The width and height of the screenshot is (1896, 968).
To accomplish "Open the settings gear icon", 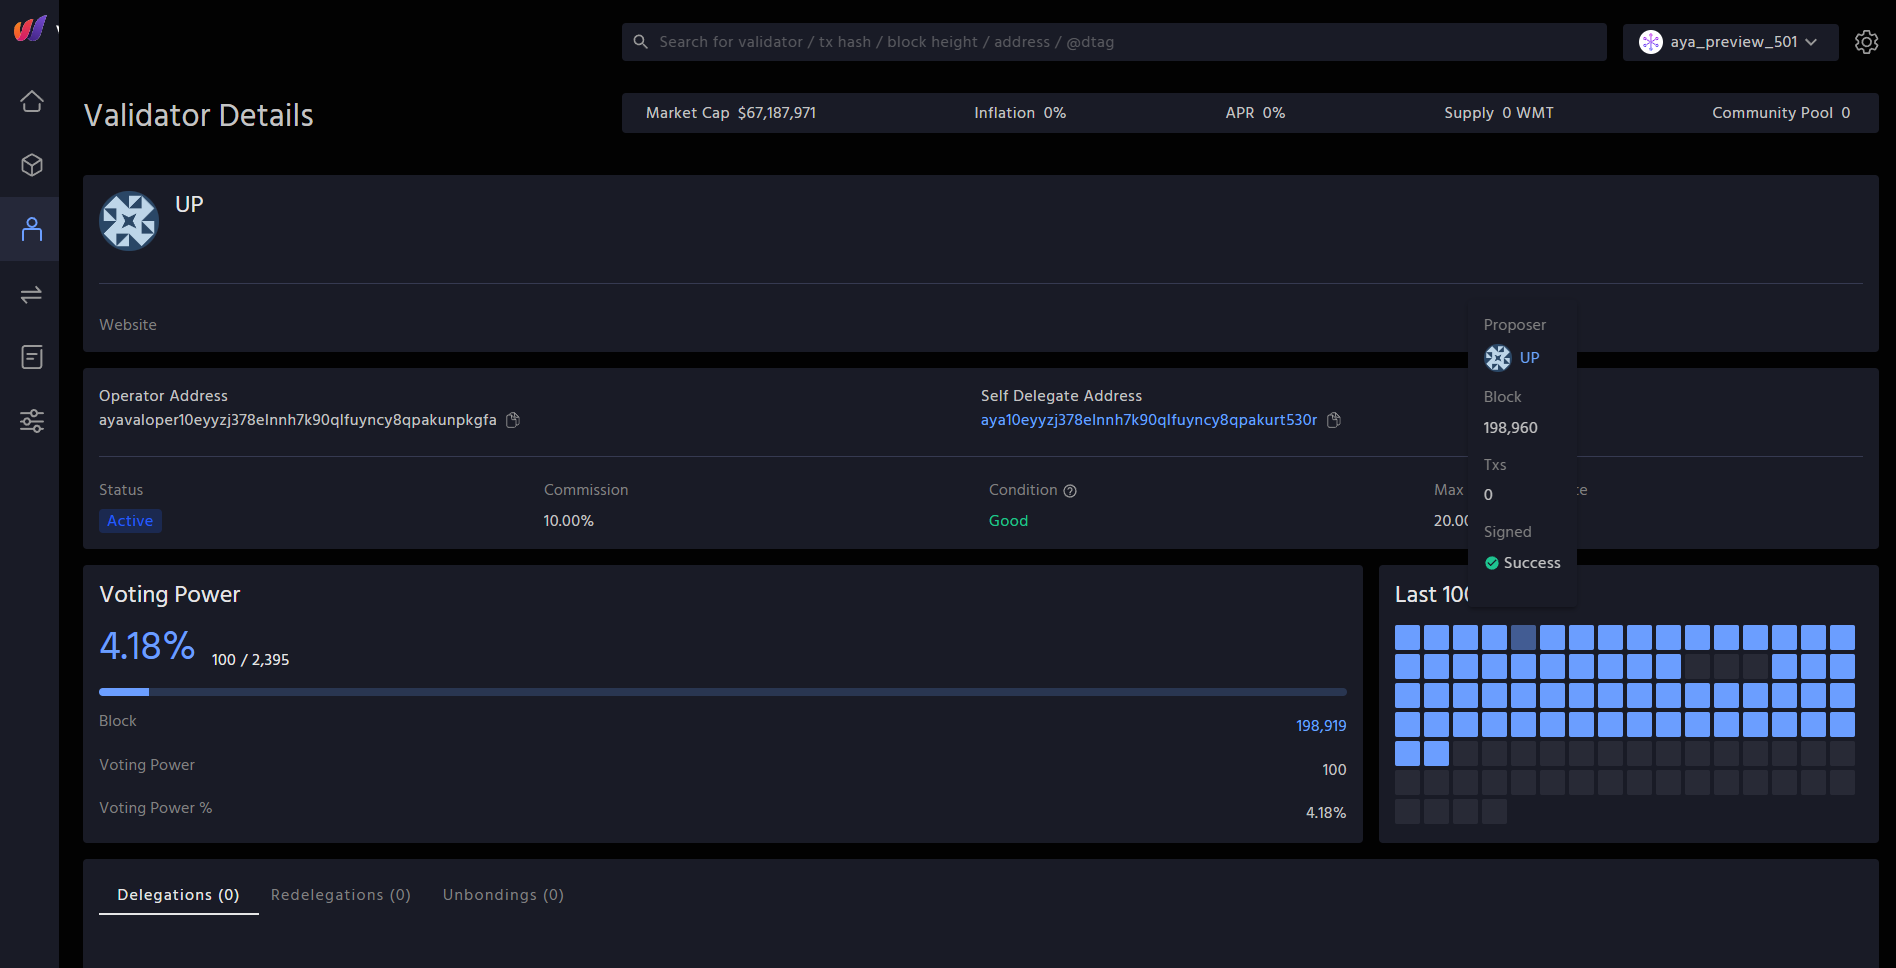I will [x=1866, y=42].
